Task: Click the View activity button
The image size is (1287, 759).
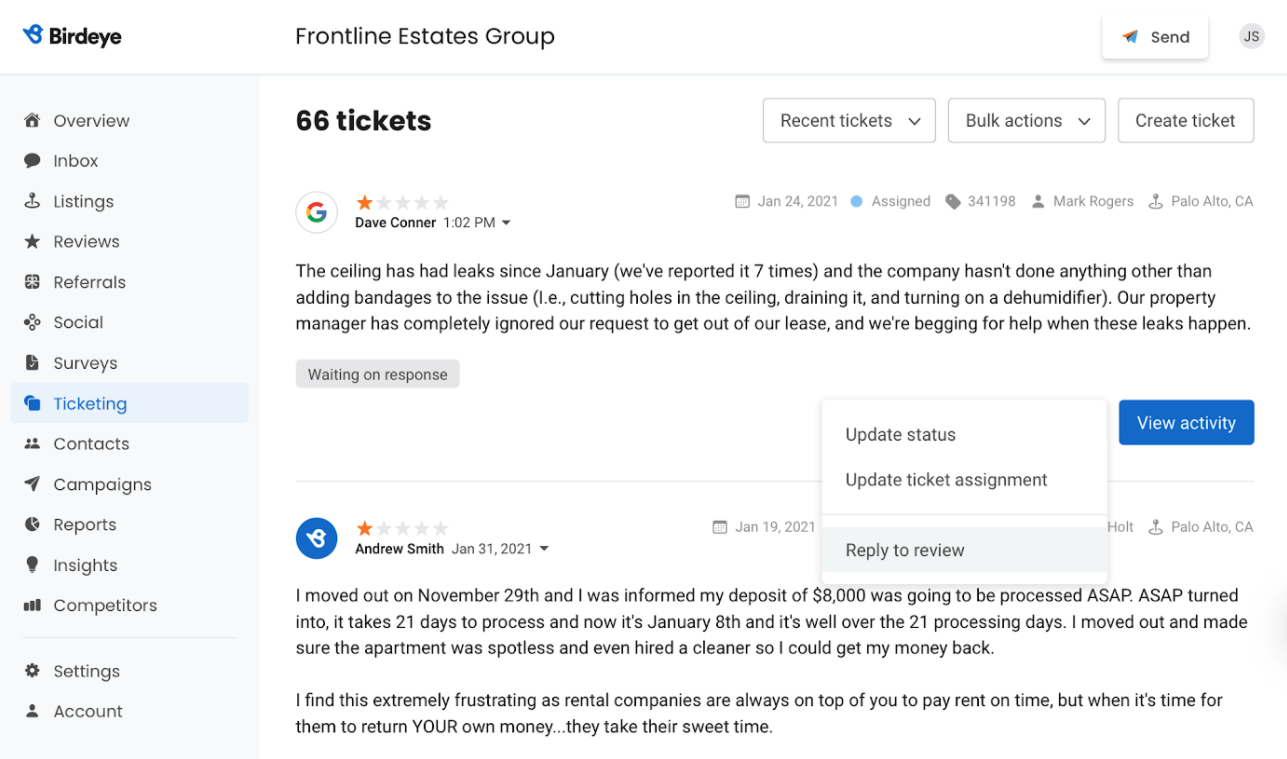Action: coord(1186,423)
